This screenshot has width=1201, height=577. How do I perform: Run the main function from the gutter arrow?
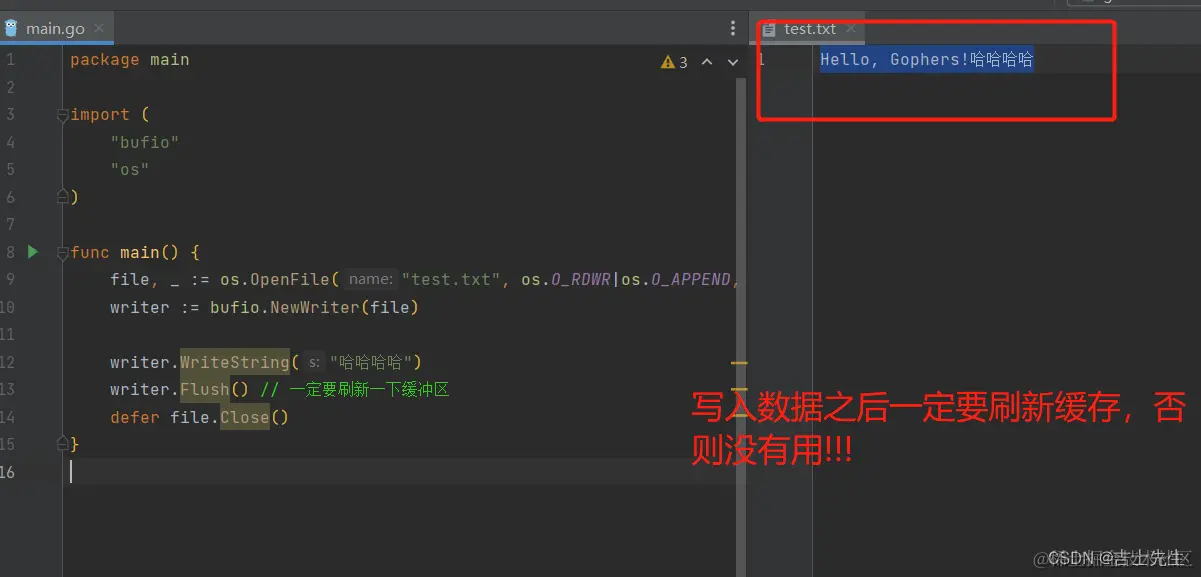point(32,252)
